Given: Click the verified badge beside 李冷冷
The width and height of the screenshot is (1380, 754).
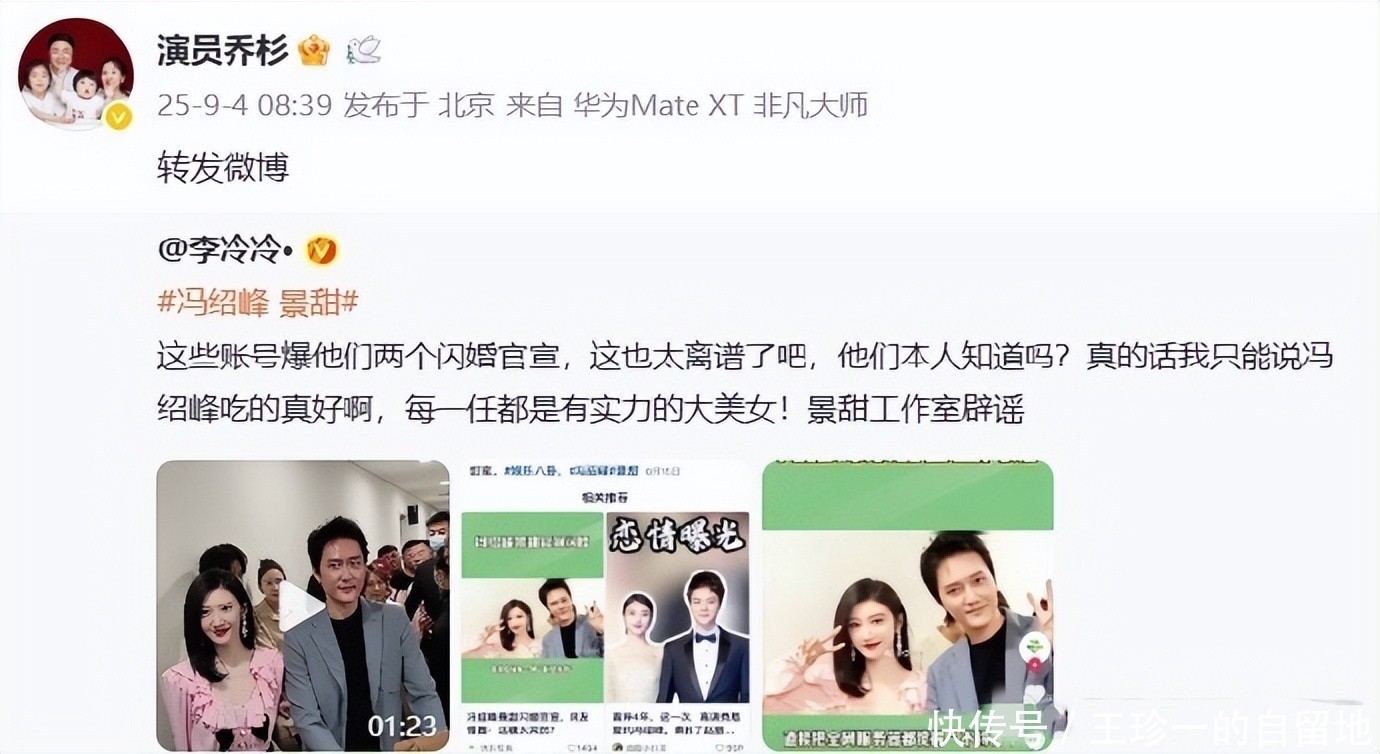Looking at the screenshot, I should 322,250.
